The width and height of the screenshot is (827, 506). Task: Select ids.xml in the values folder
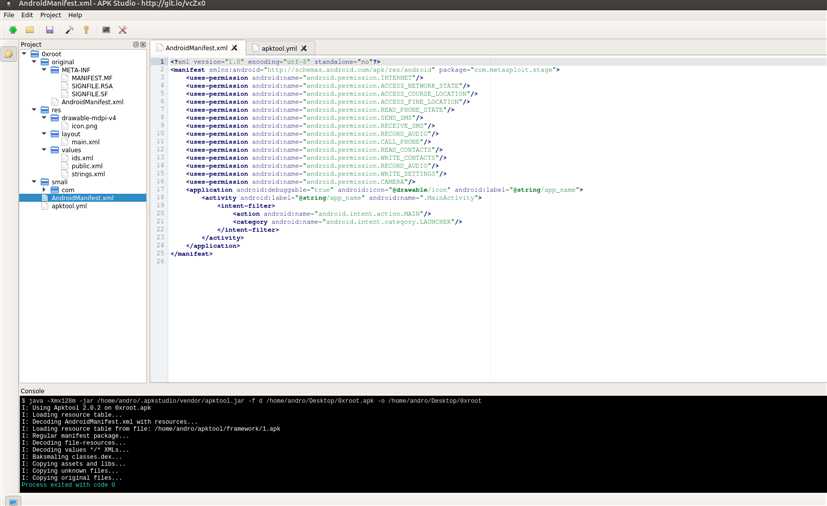click(82, 158)
